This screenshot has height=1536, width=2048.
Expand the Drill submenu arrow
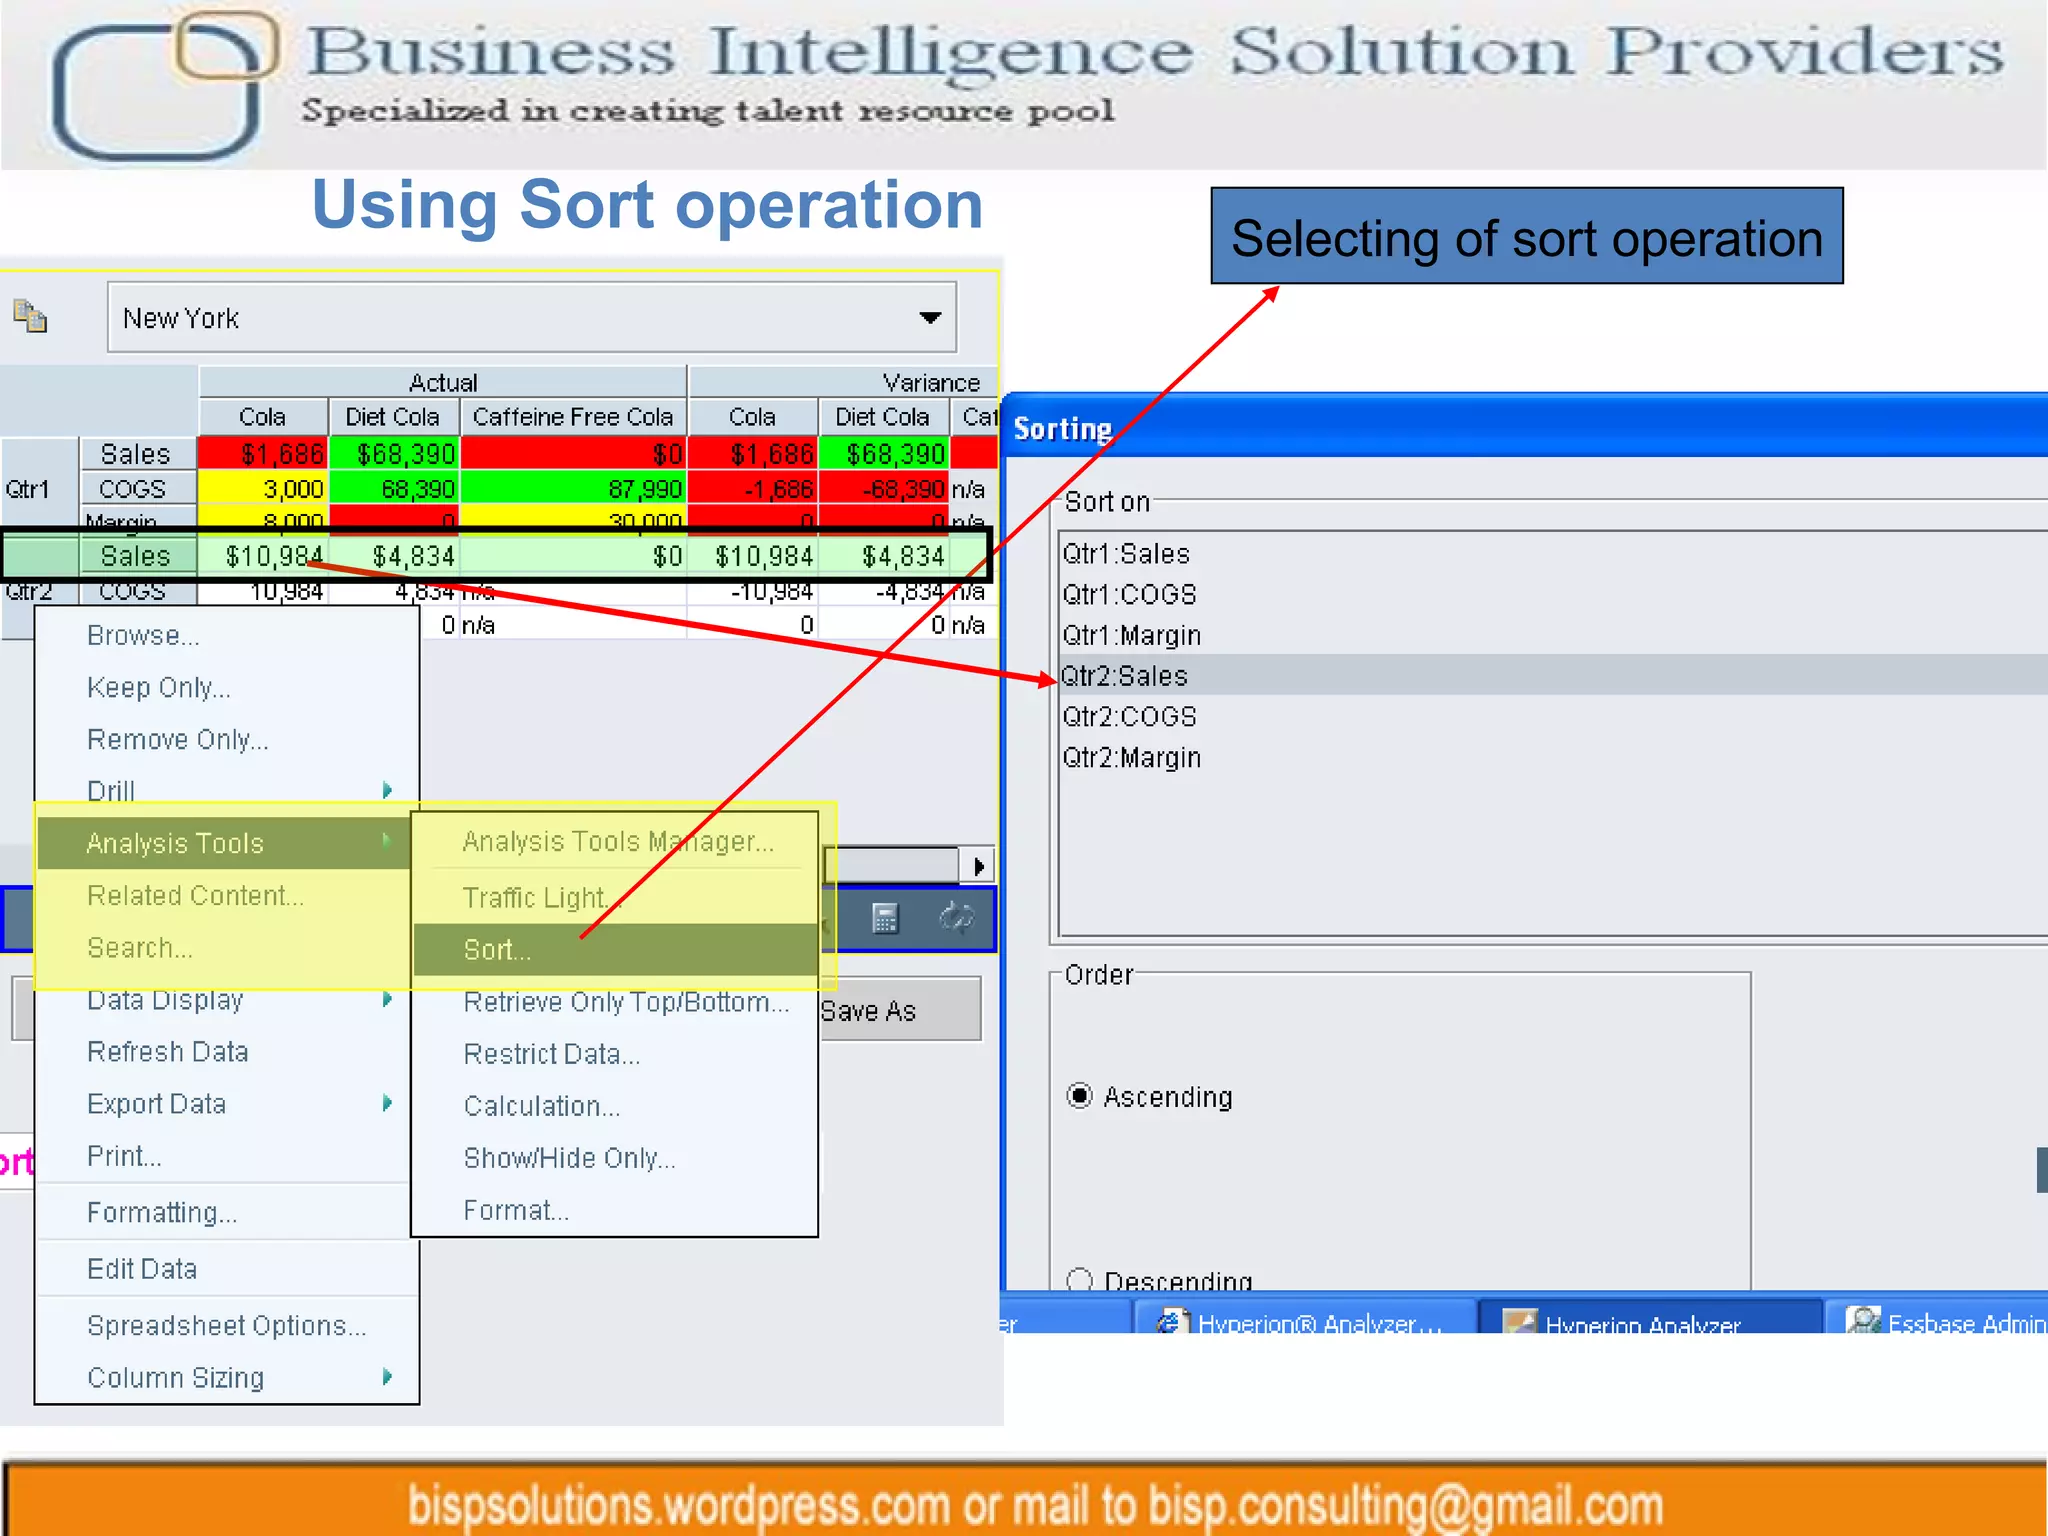click(387, 790)
